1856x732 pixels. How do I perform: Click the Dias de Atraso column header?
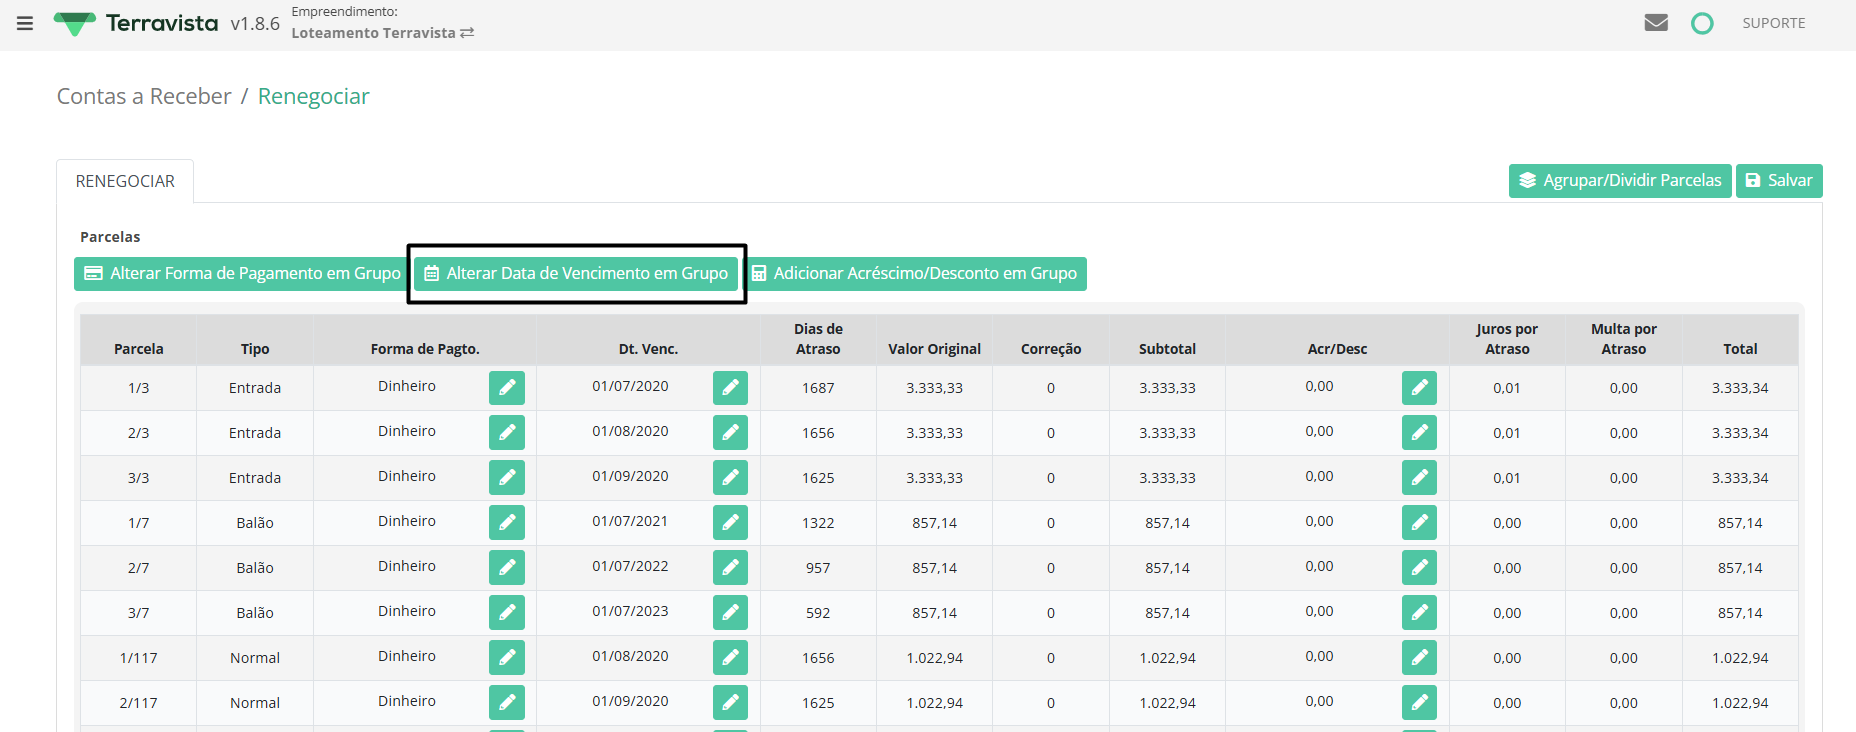click(818, 339)
